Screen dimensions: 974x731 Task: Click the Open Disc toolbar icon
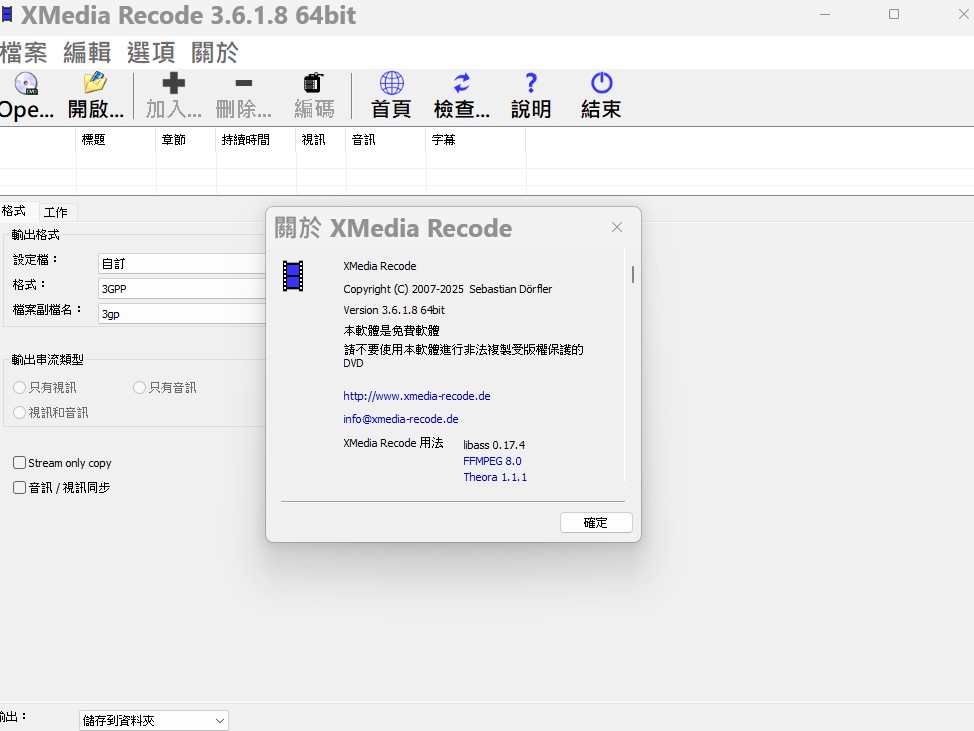click(26, 84)
